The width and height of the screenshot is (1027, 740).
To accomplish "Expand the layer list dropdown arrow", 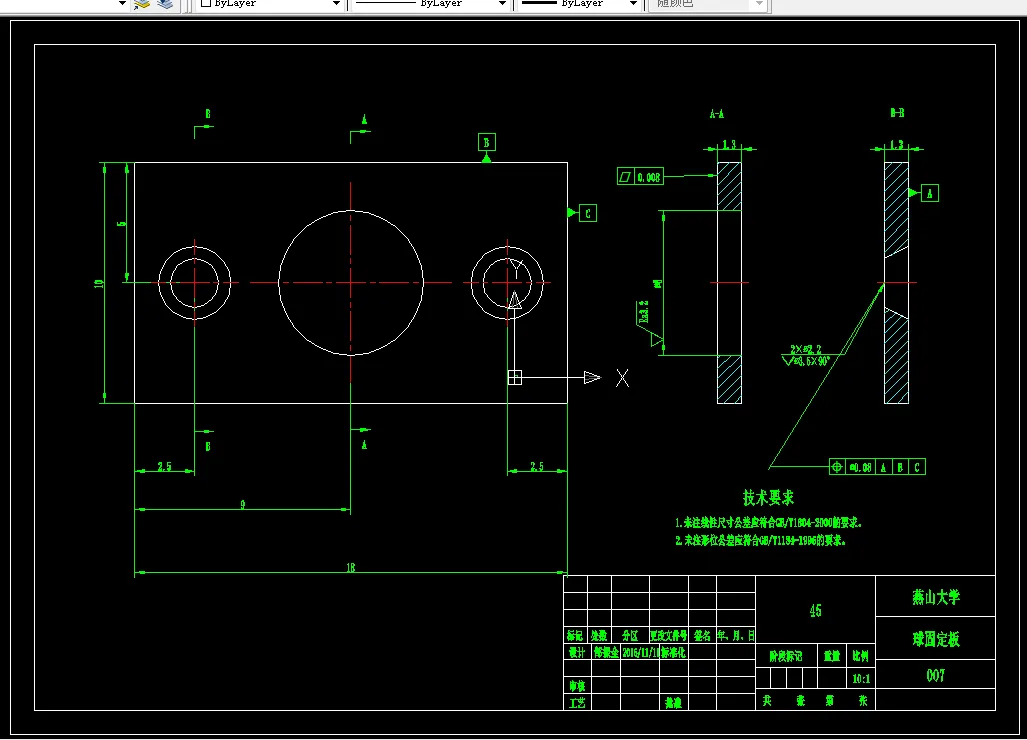I will (x=122, y=3).
